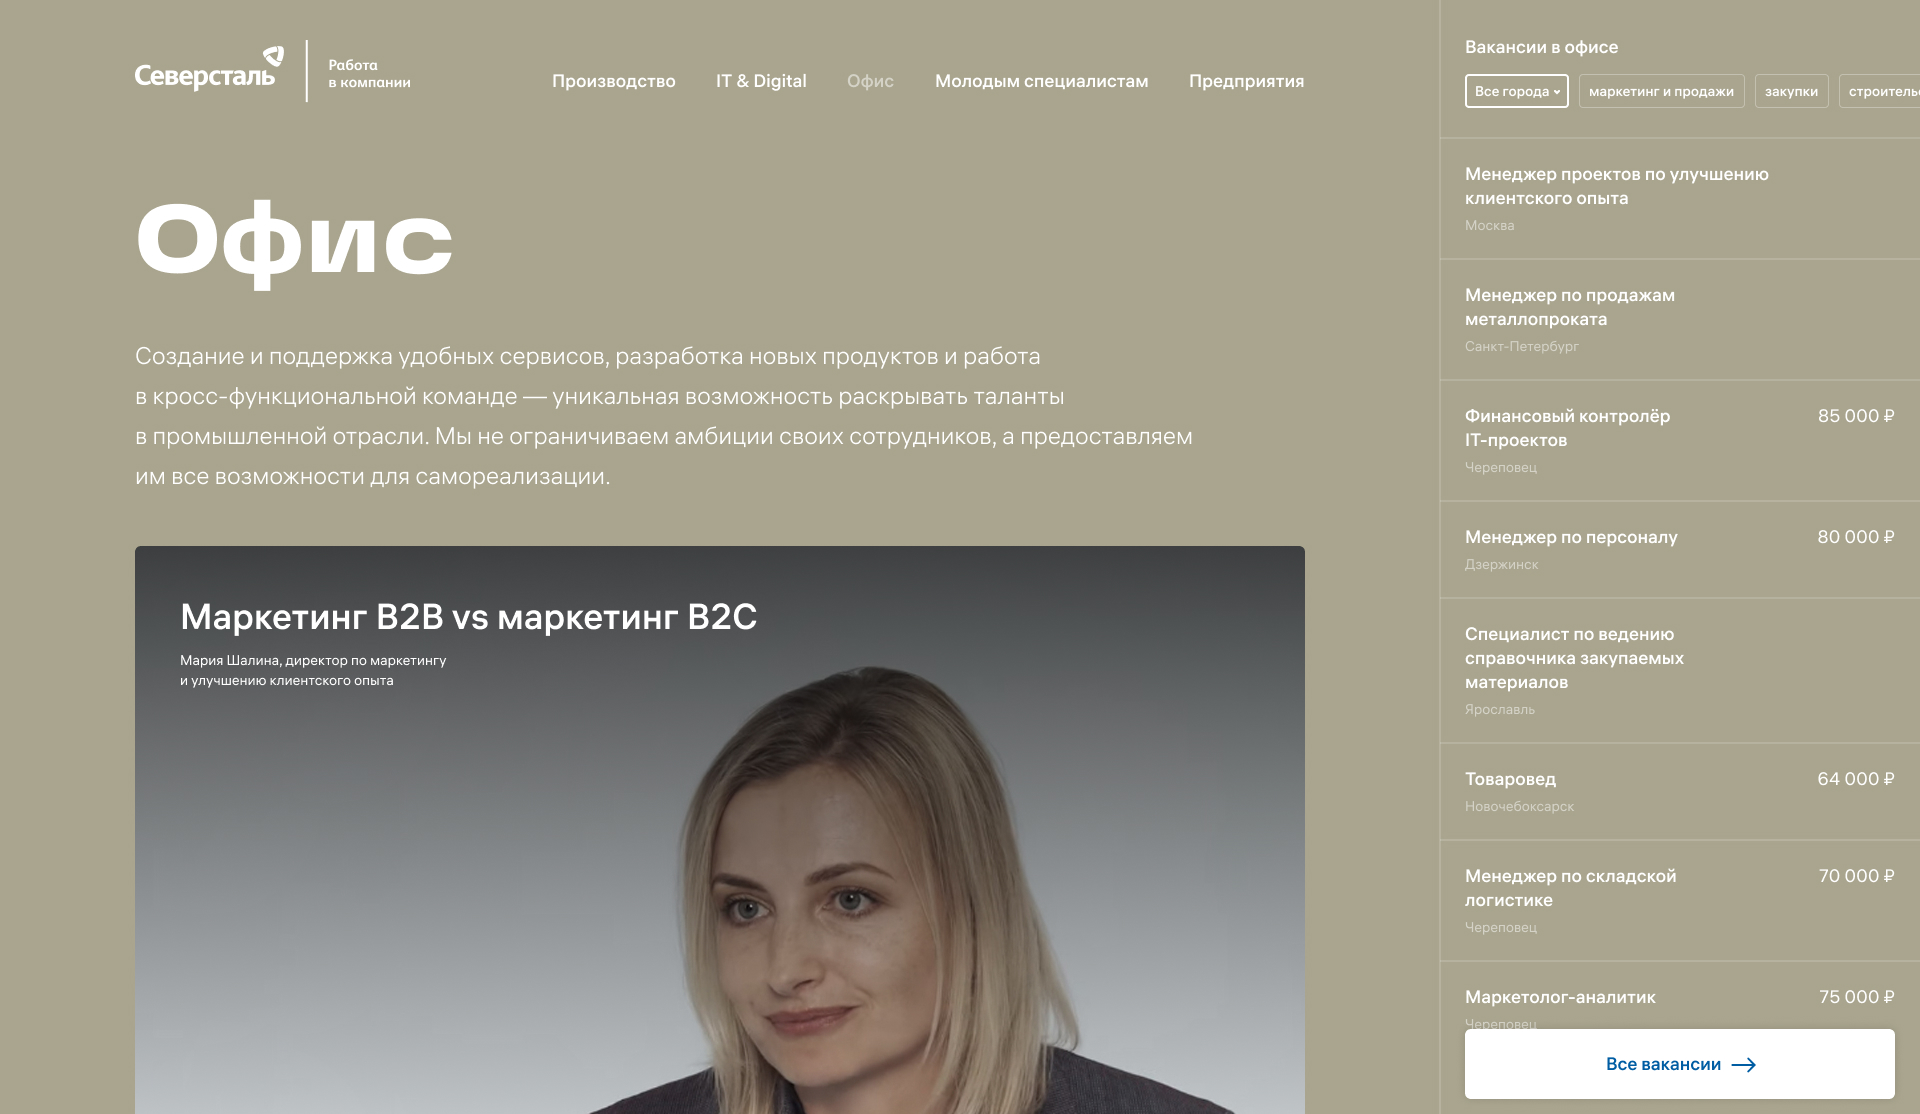This screenshot has height=1114, width=1920.
Task: Click the Северсталь logo
Action: pyautogui.click(x=209, y=69)
